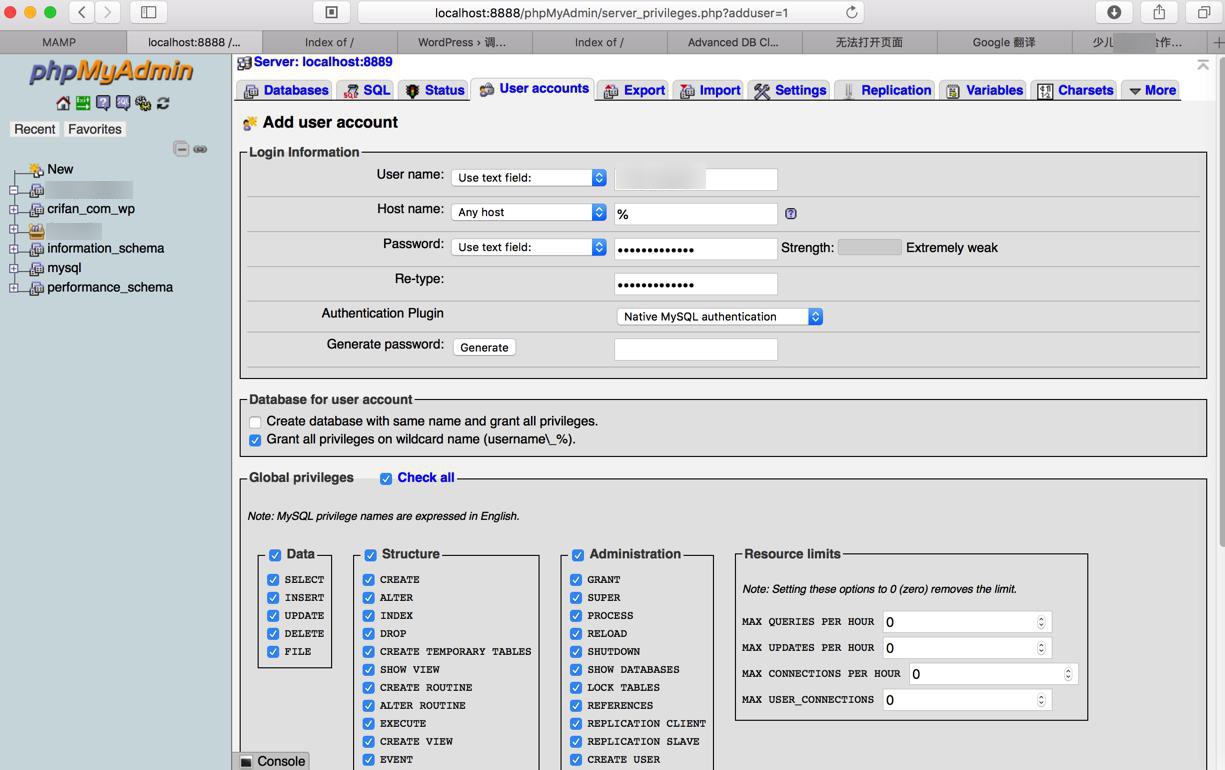The height and width of the screenshot is (770, 1225).
Task: Toggle the Check all global privileges checkbox
Action: (x=386, y=478)
